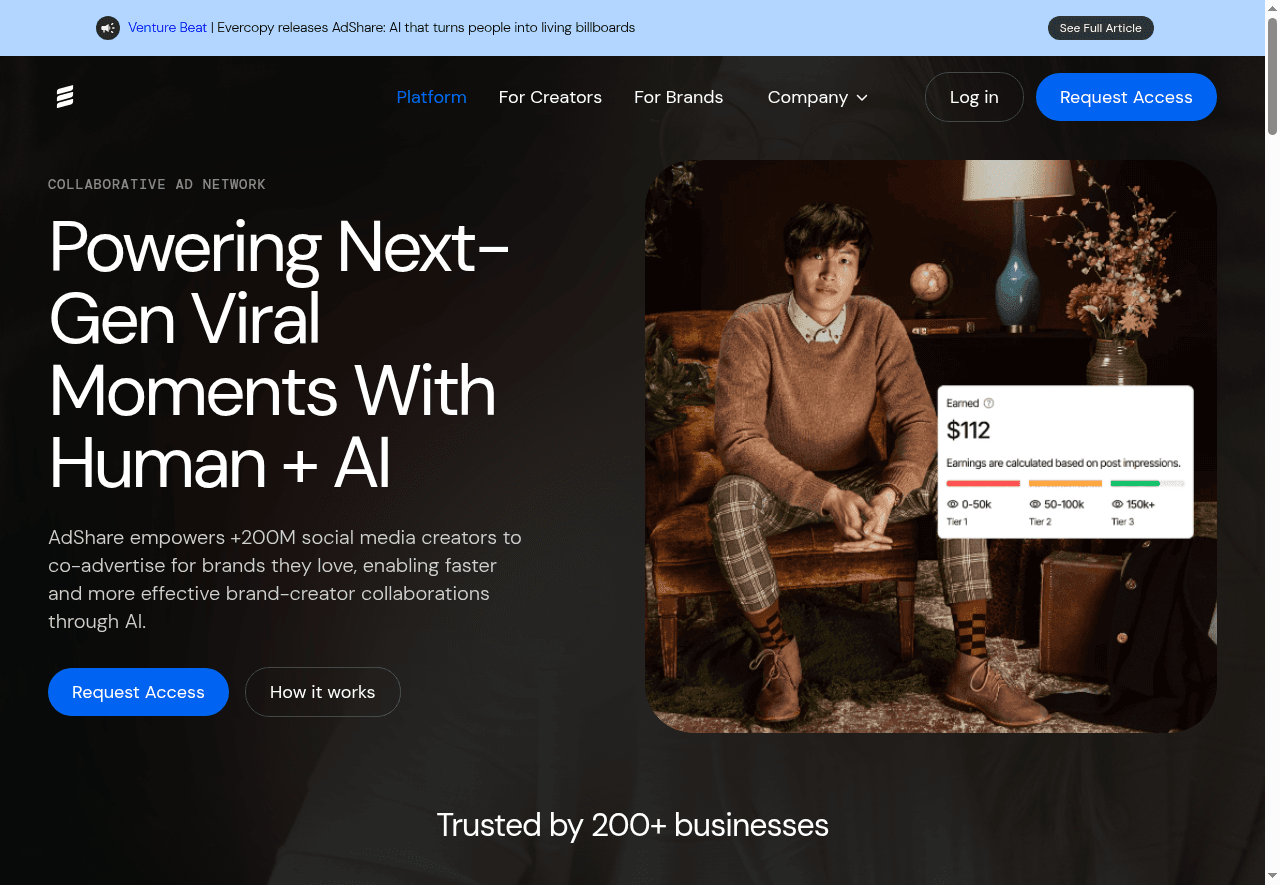Open the Platform nav item
1280x885 pixels.
pyautogui.click(x=431, y=97)
